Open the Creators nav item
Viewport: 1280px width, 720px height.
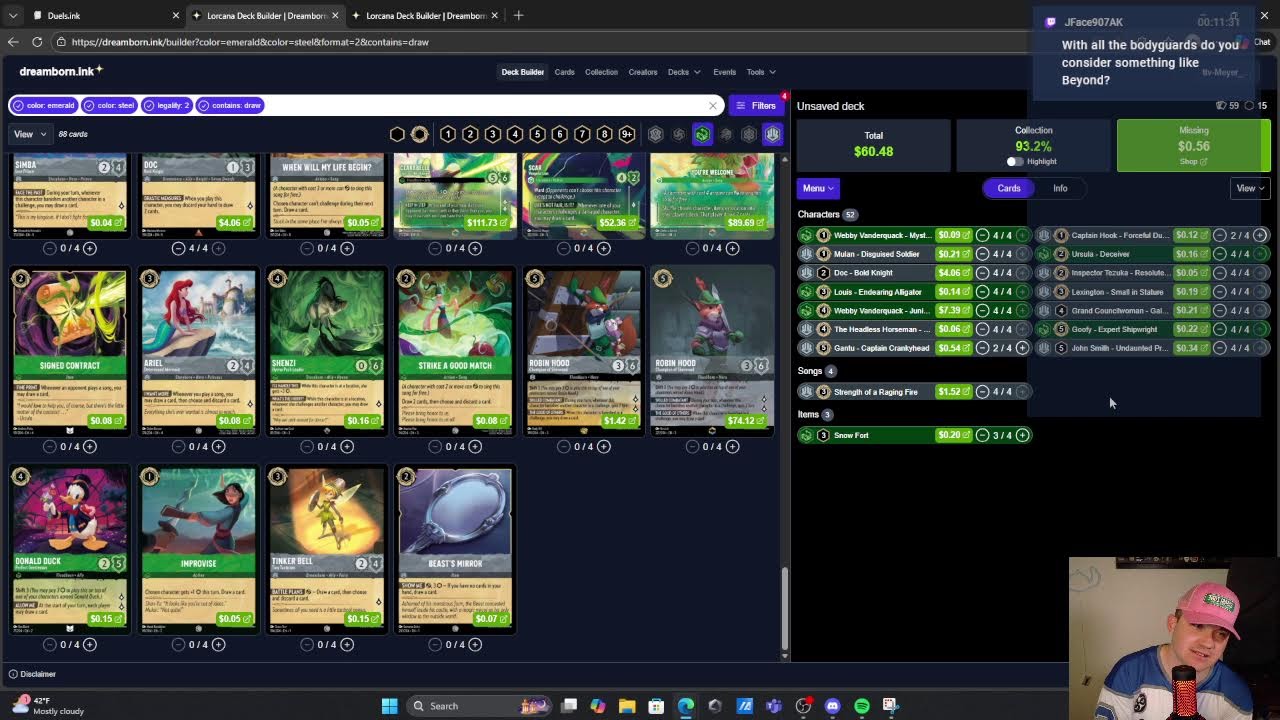pos(642,72)
